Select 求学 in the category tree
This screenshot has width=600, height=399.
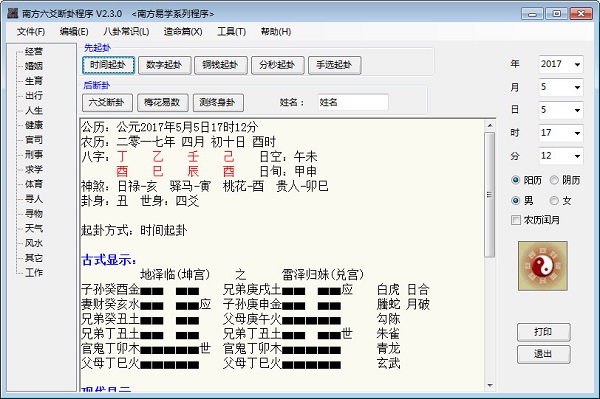pyautogui.click(x=34, y=169)
